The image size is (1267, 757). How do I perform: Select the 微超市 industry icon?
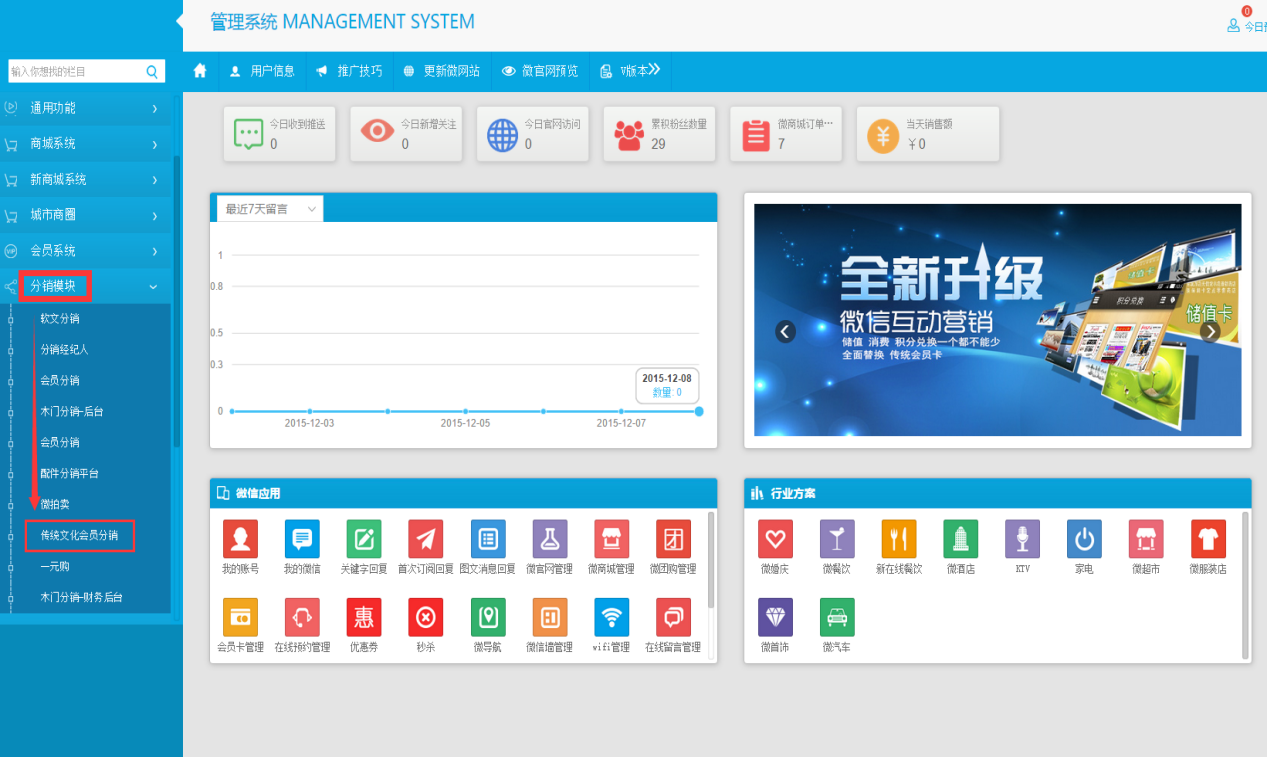tap(1146, 539)
